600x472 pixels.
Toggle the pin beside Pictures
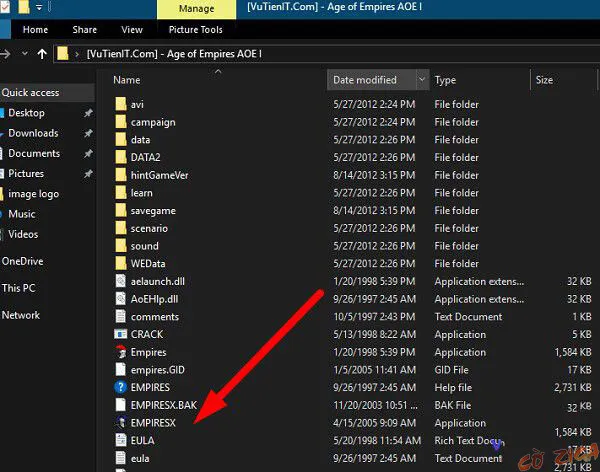[88, 174]
